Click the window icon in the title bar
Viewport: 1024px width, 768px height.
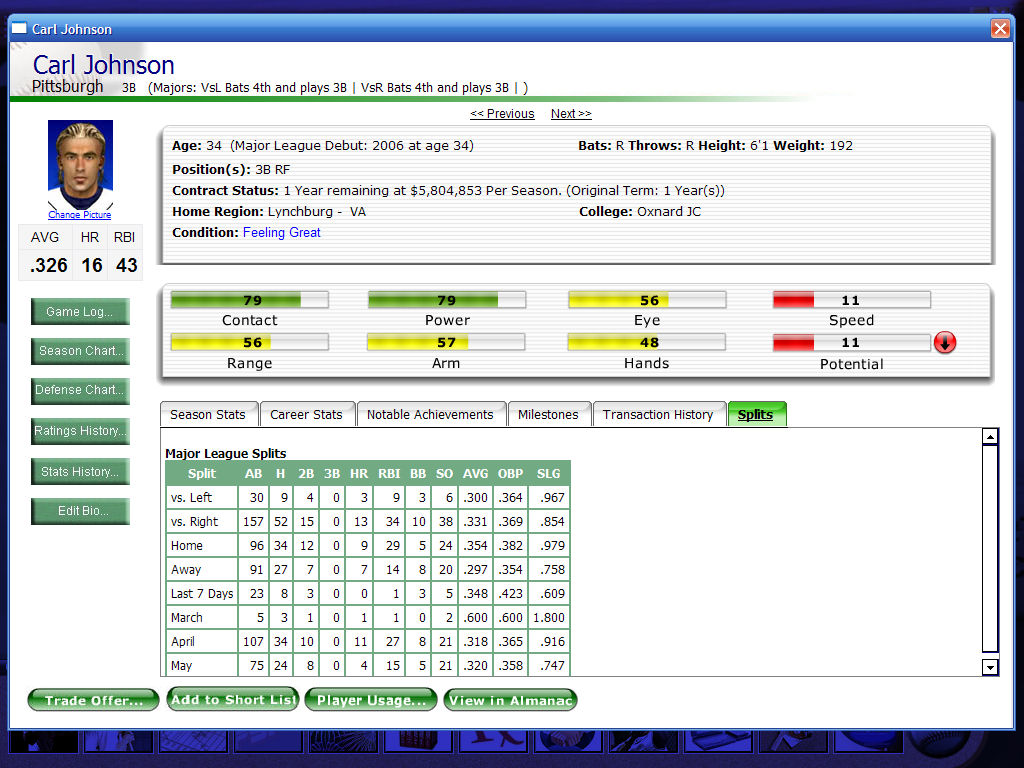(x=19, y=28)
